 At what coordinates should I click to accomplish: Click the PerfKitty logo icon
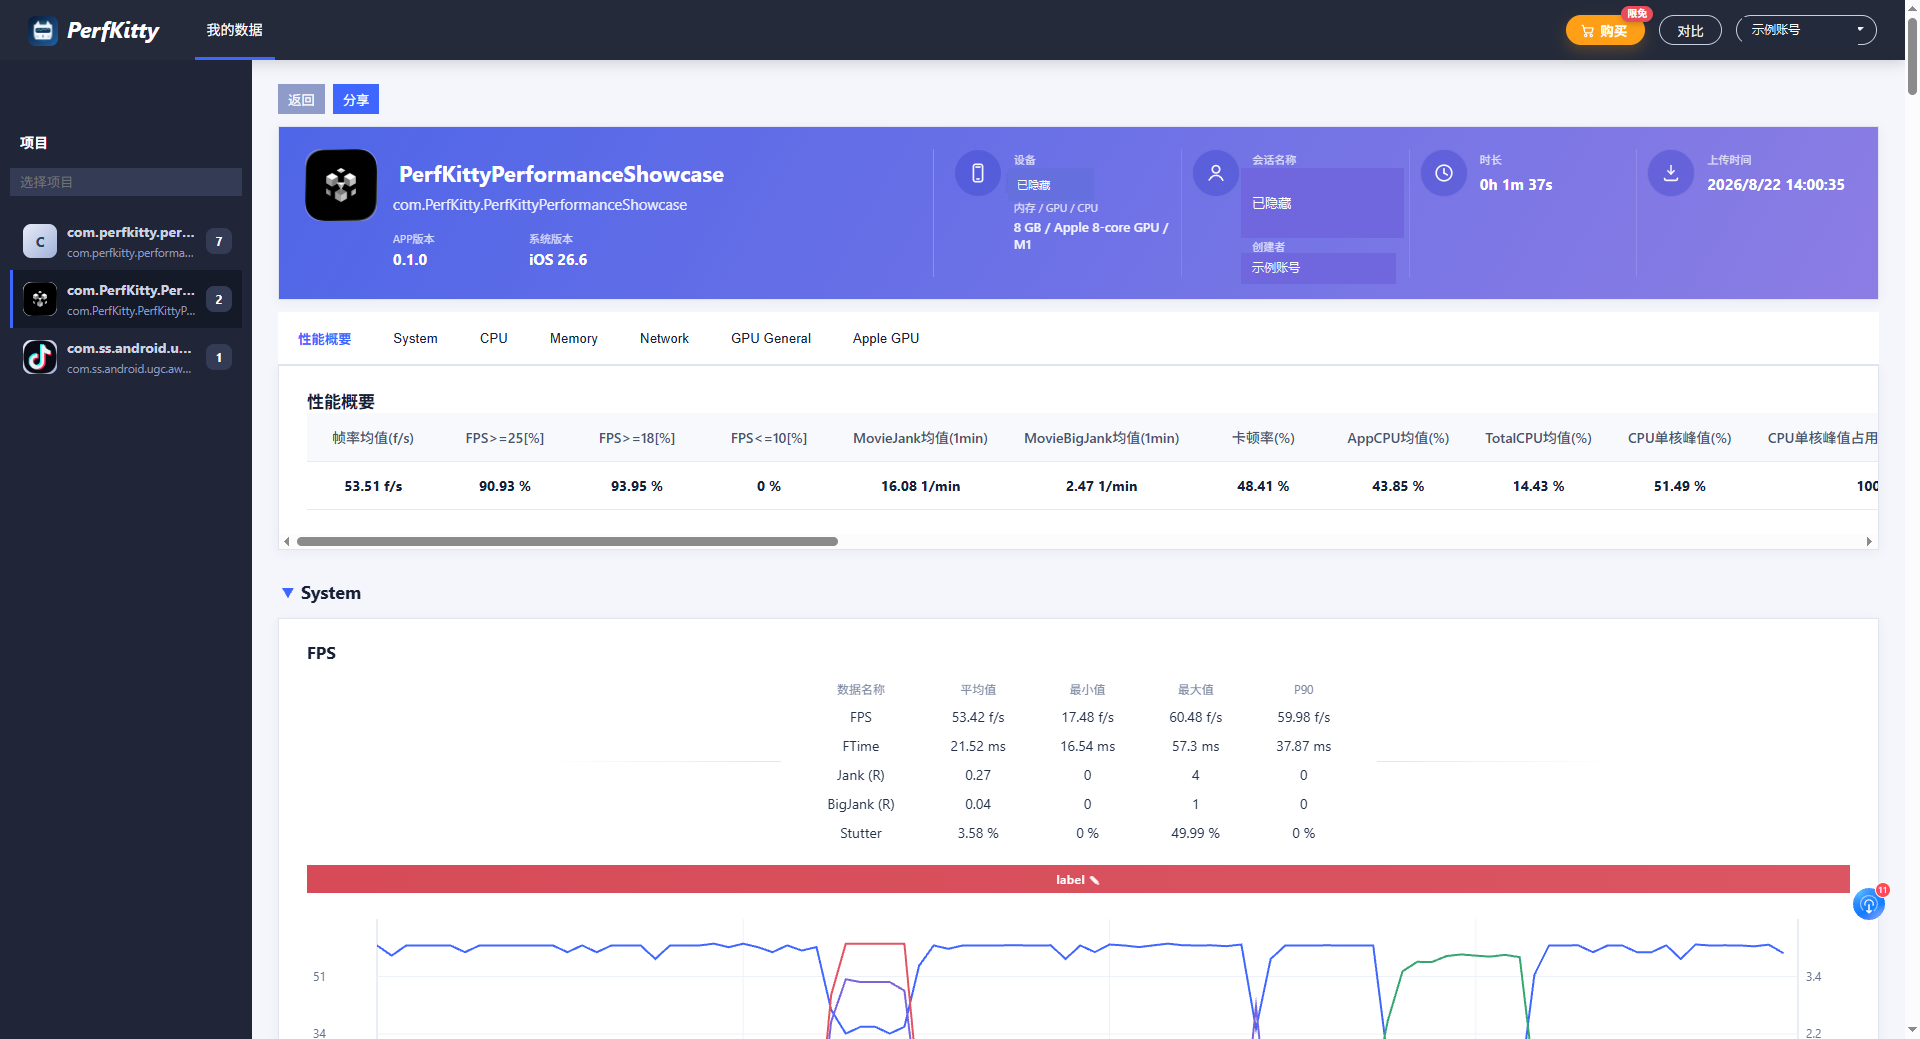(43, 31)
